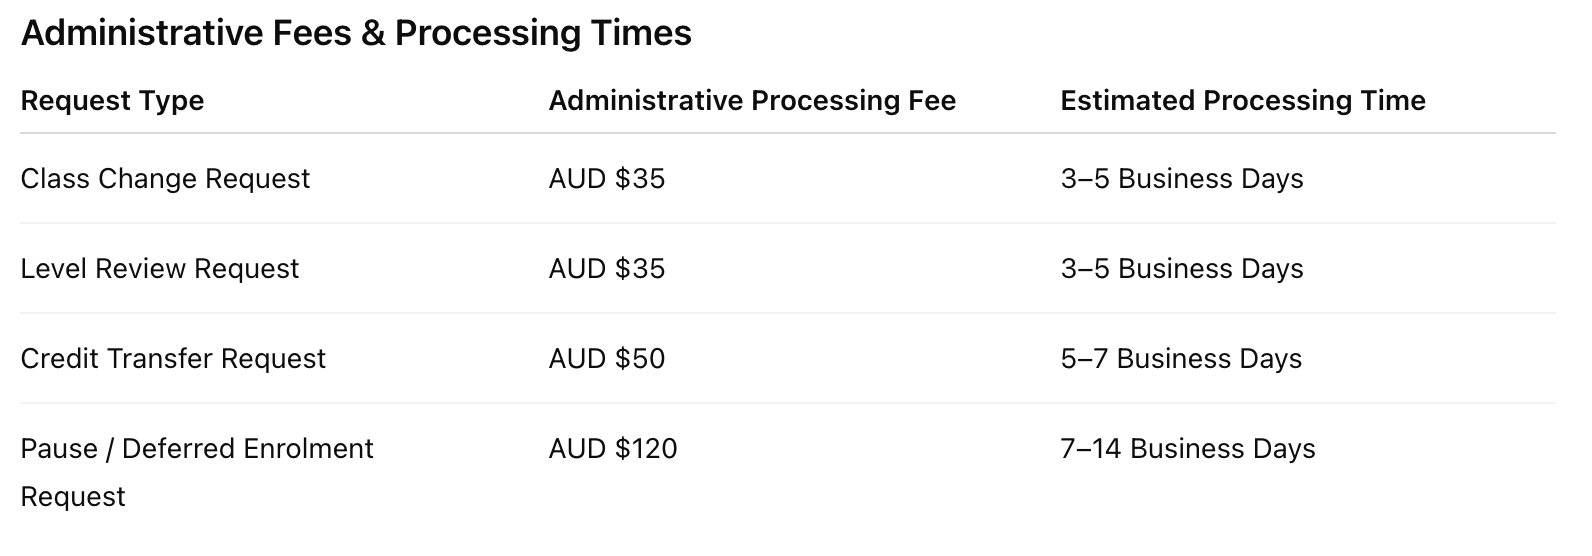Click the word Time in the column header
Image resolution: width=1592 pixels, height=556 pixels.
(1393, 101)
